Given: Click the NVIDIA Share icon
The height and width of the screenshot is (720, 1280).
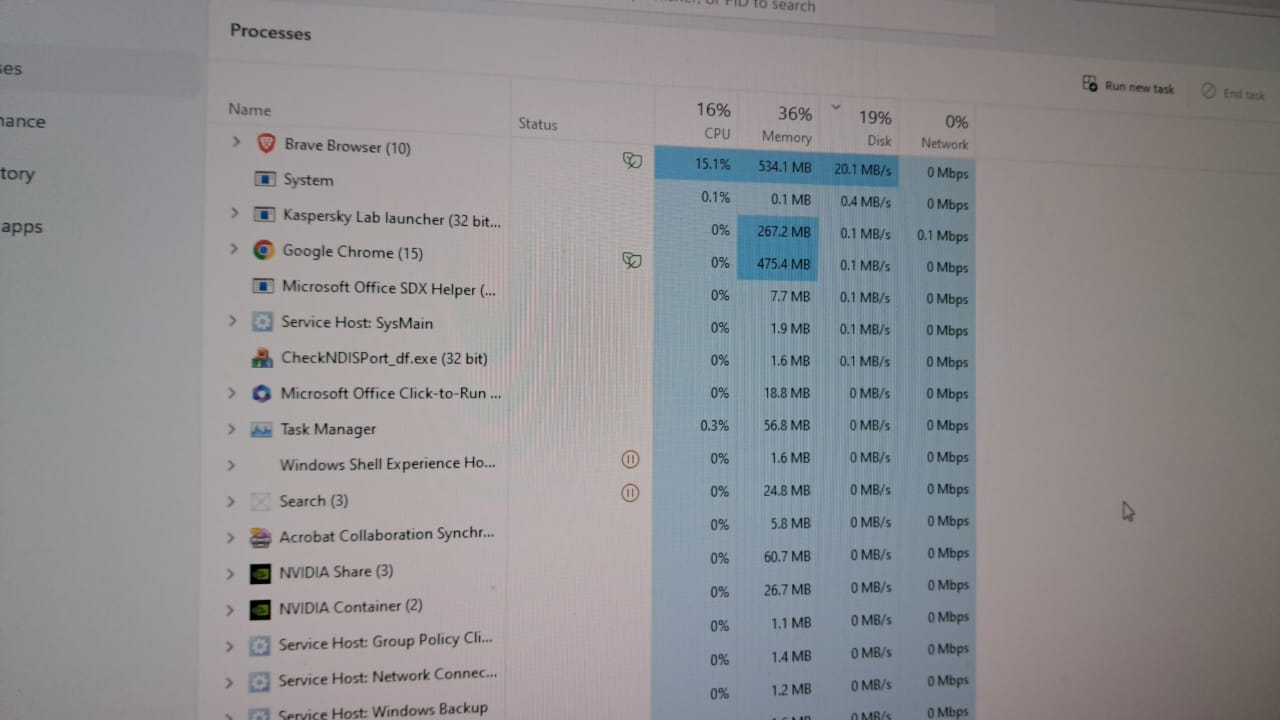Looking at the screenshot, I should [260, 573].
